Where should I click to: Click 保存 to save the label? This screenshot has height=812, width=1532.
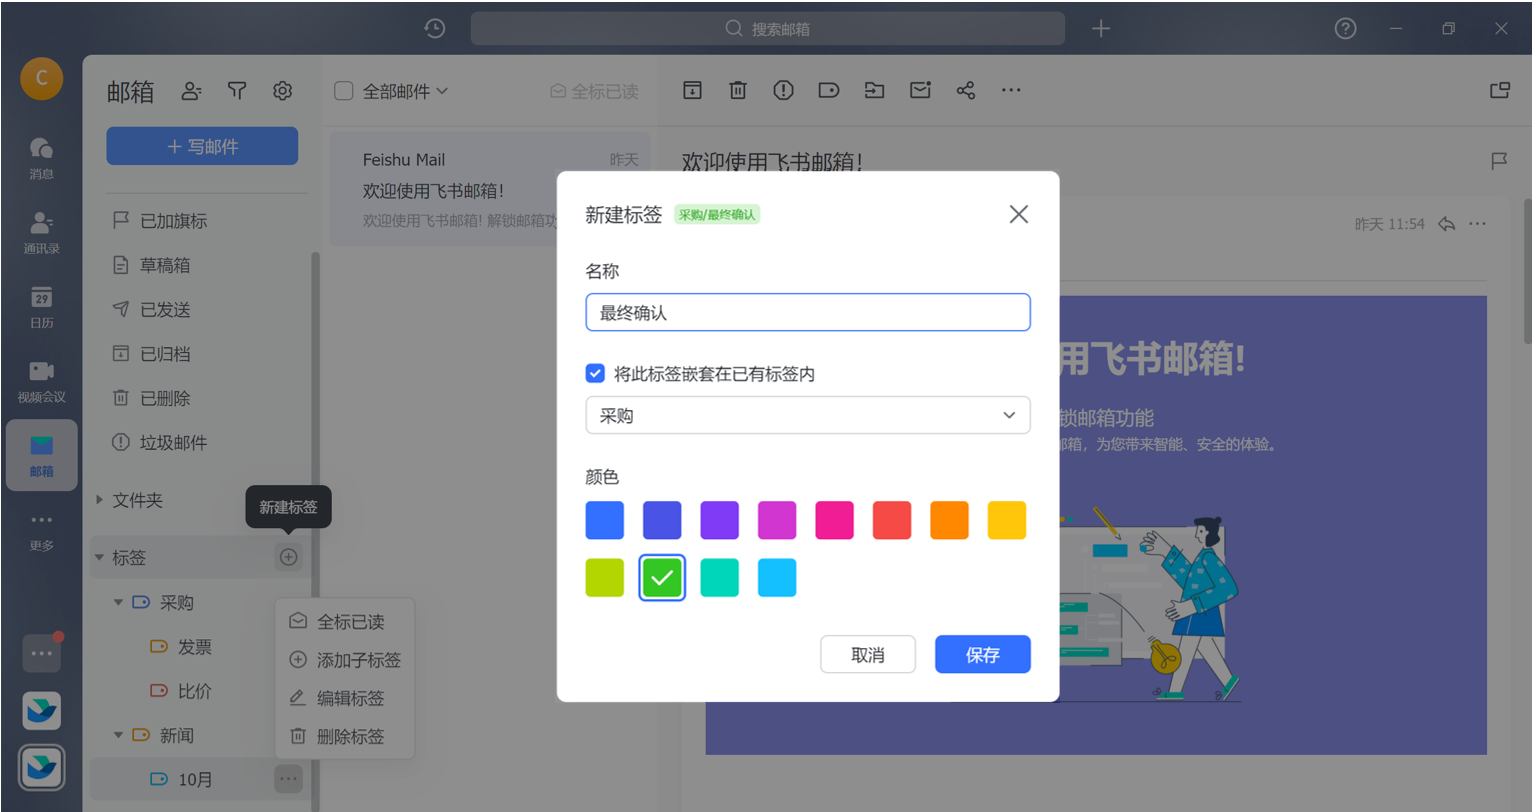[x=982, y=654]
